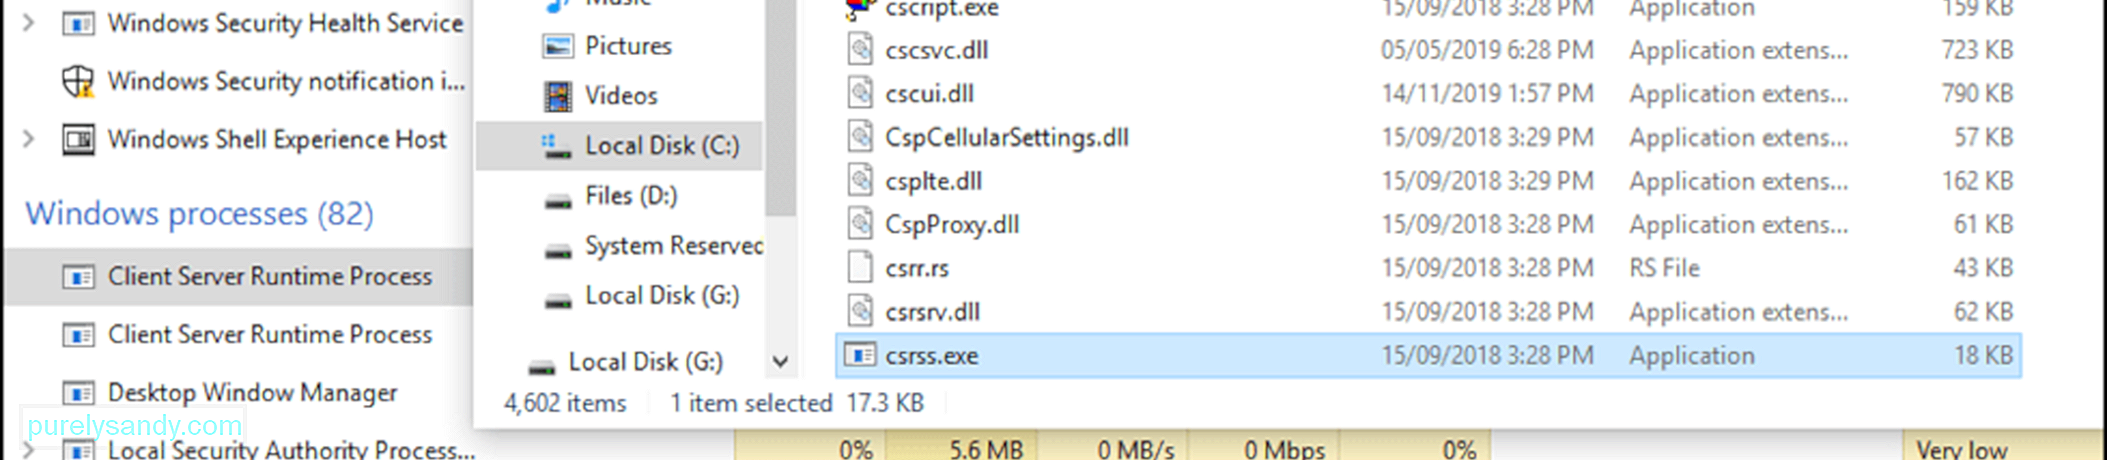The width and height of the screenshot is (2107, 460).
Task: Expand the Windows Shell Experience Host process
Action: tap(29, 139)
